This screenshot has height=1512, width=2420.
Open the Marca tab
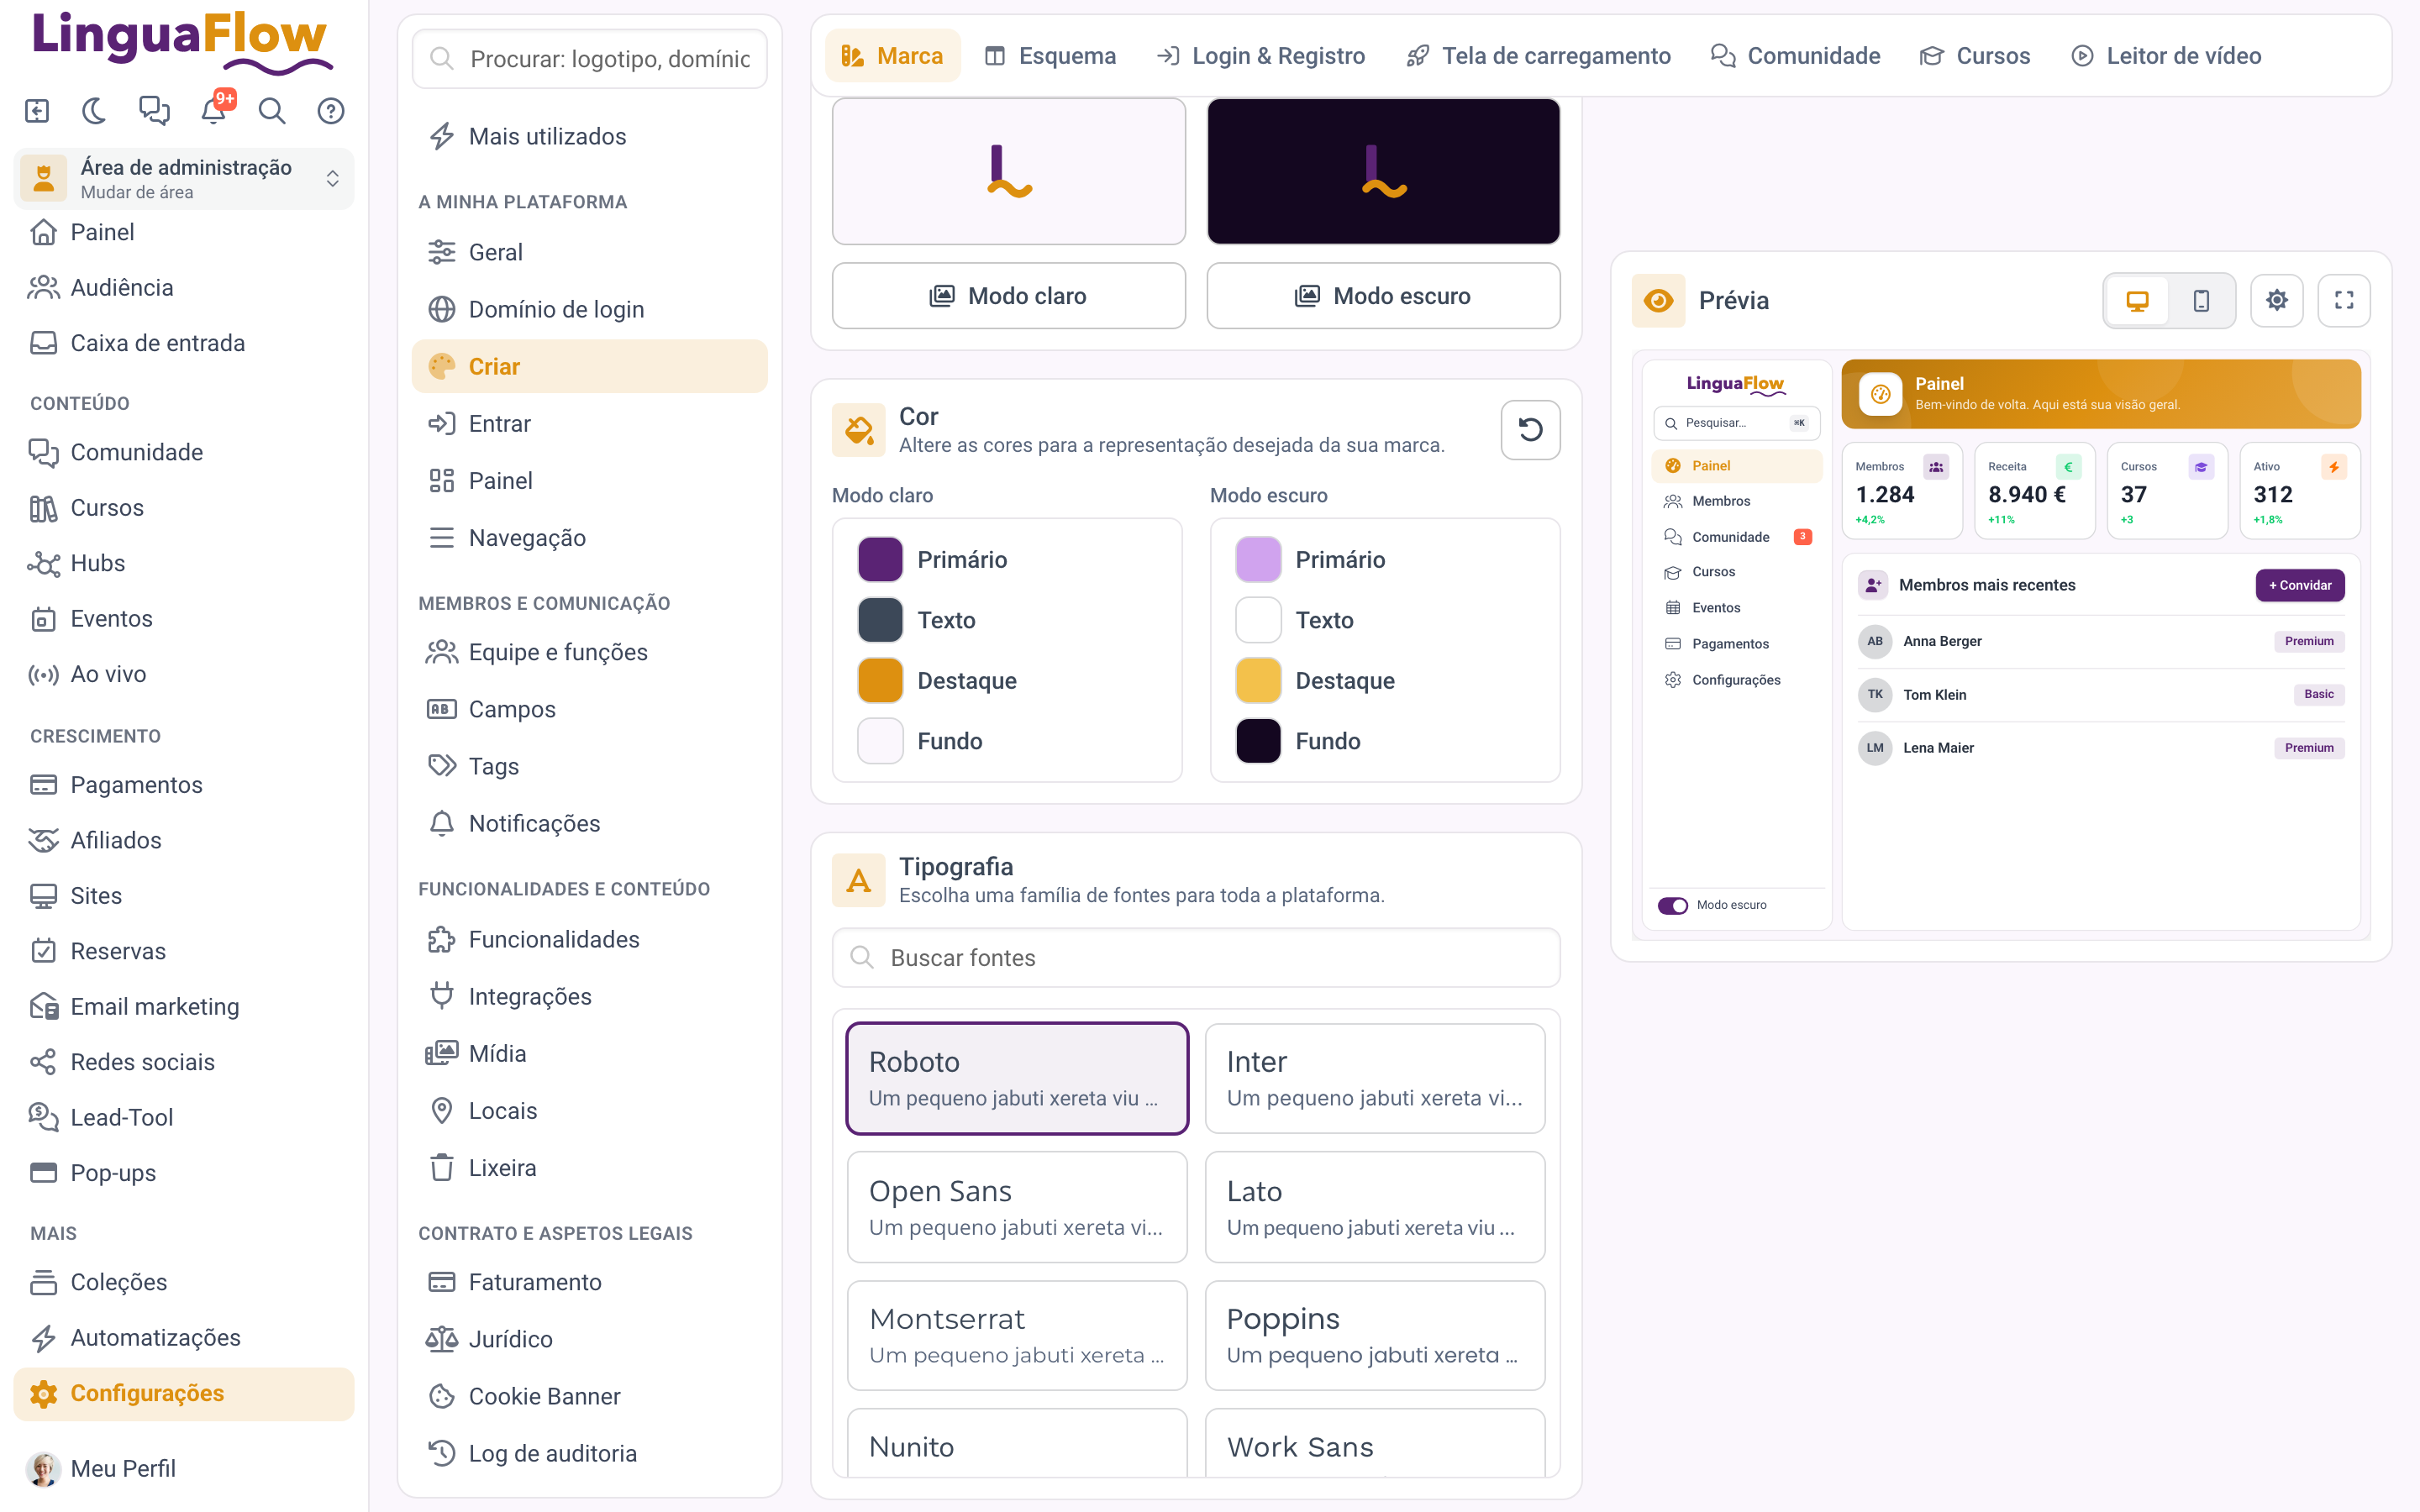(892, 56)
